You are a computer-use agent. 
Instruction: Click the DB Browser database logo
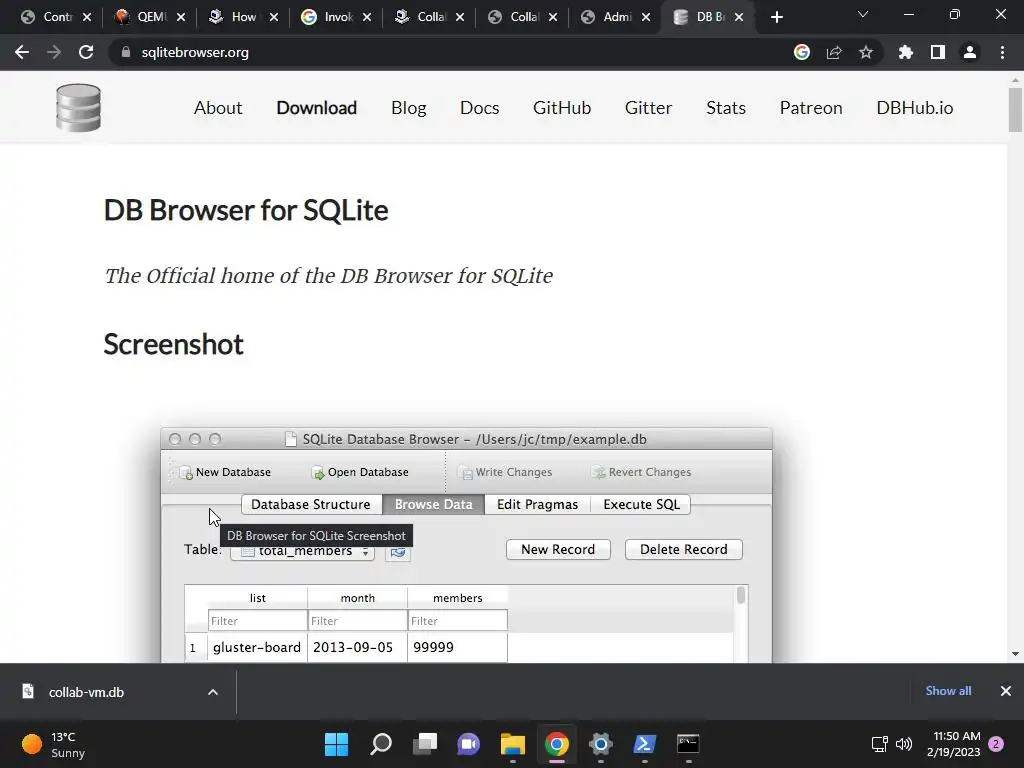(x=78, y=108)
